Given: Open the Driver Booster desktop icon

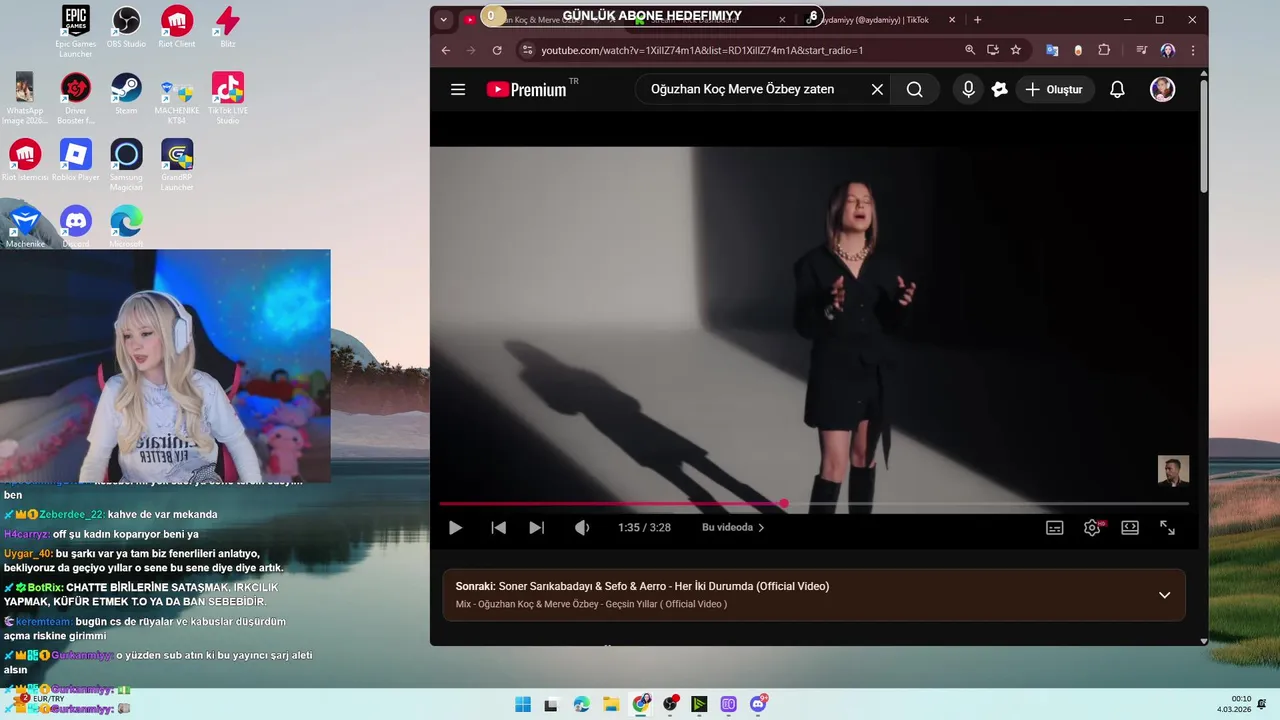Looking at the screenshot, I should 75,98.
